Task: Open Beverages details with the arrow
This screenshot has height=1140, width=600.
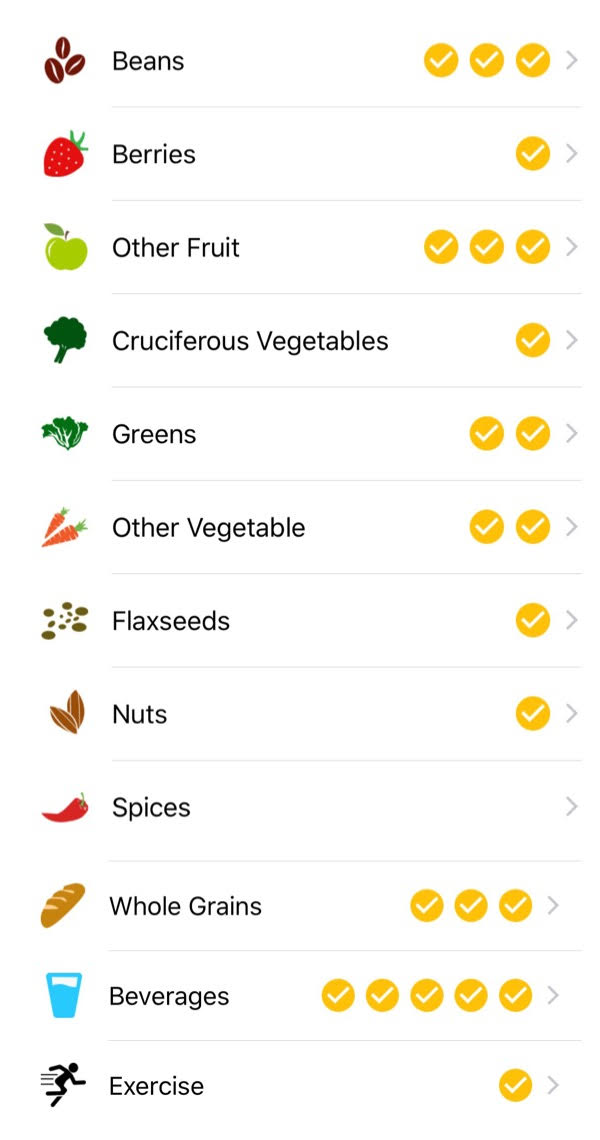Action: 553,995
